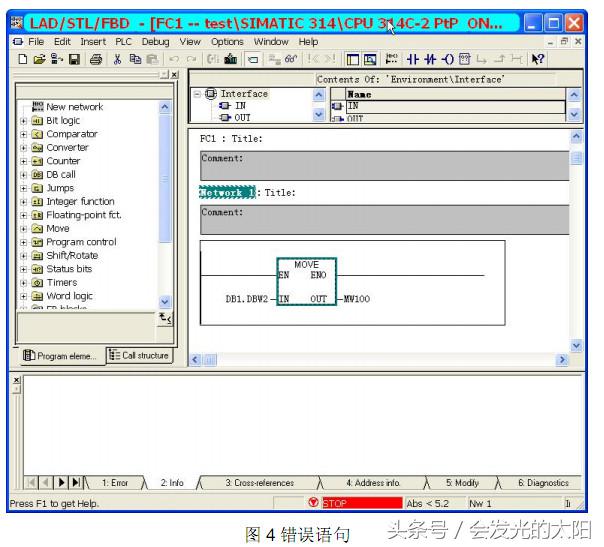604x547 pixels.
Task: Insert a normally closed contact
Action: (x=430, y=59)
